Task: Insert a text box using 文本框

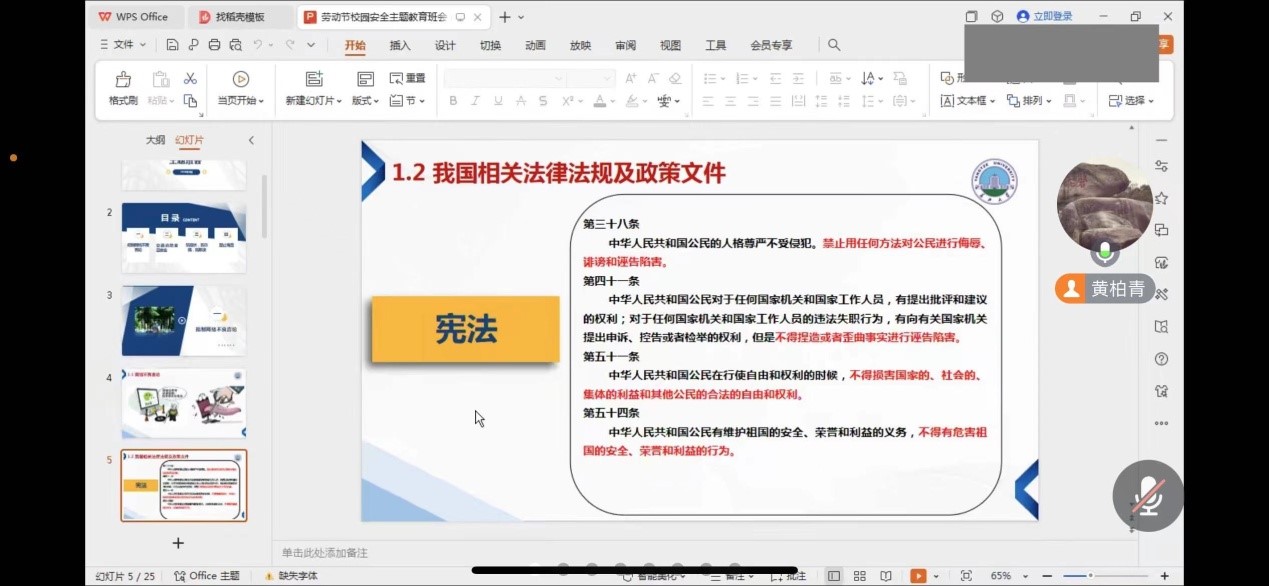Action: coord(965,100)
